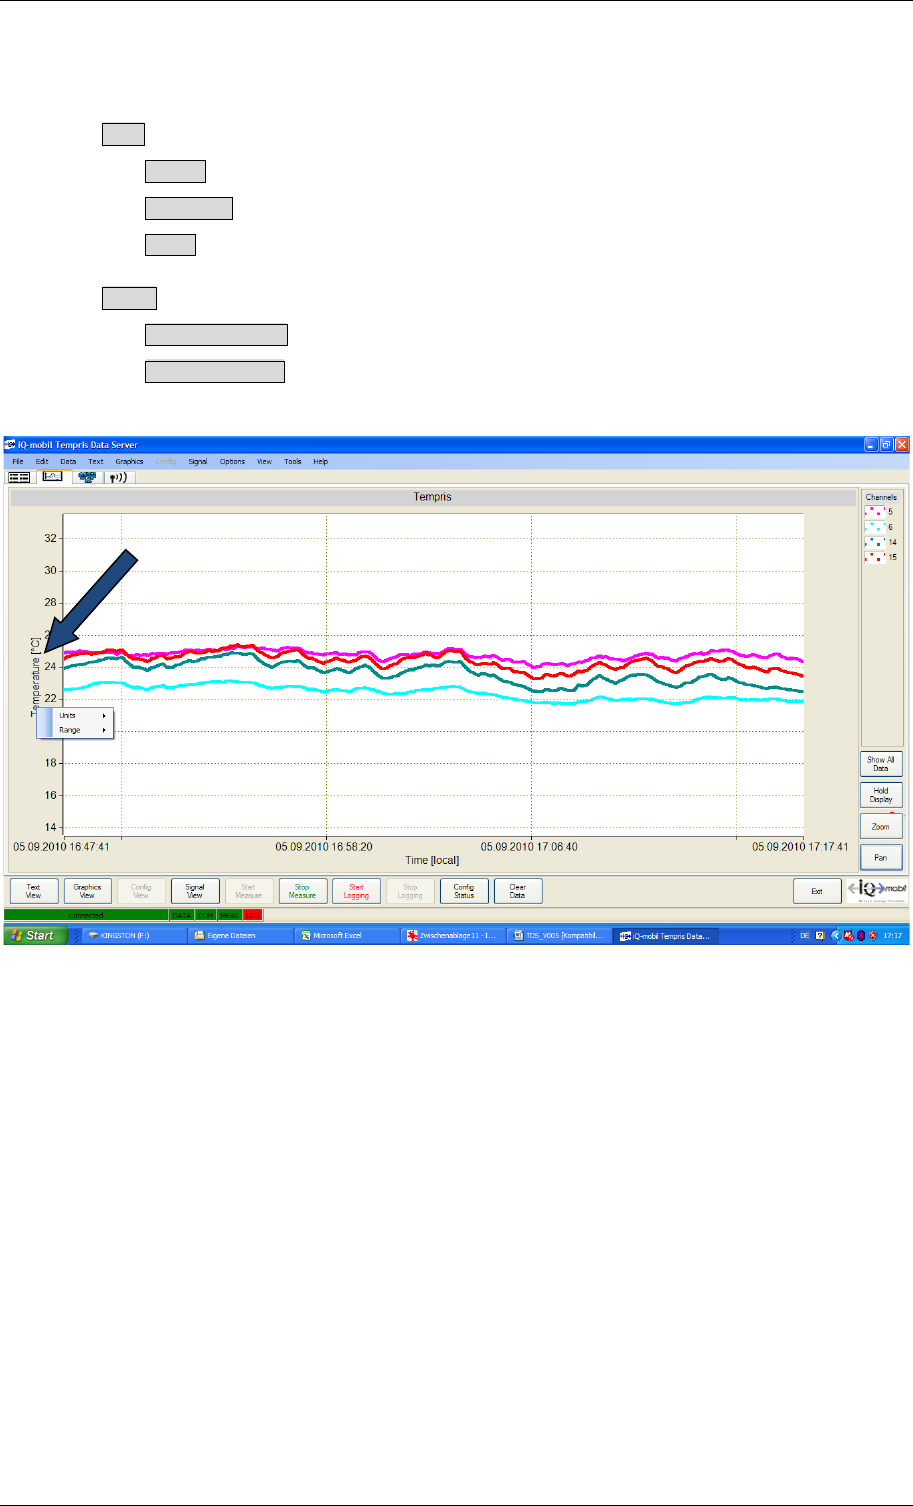
Task: Open the Tools menu
Action: (x=293, y=462)
